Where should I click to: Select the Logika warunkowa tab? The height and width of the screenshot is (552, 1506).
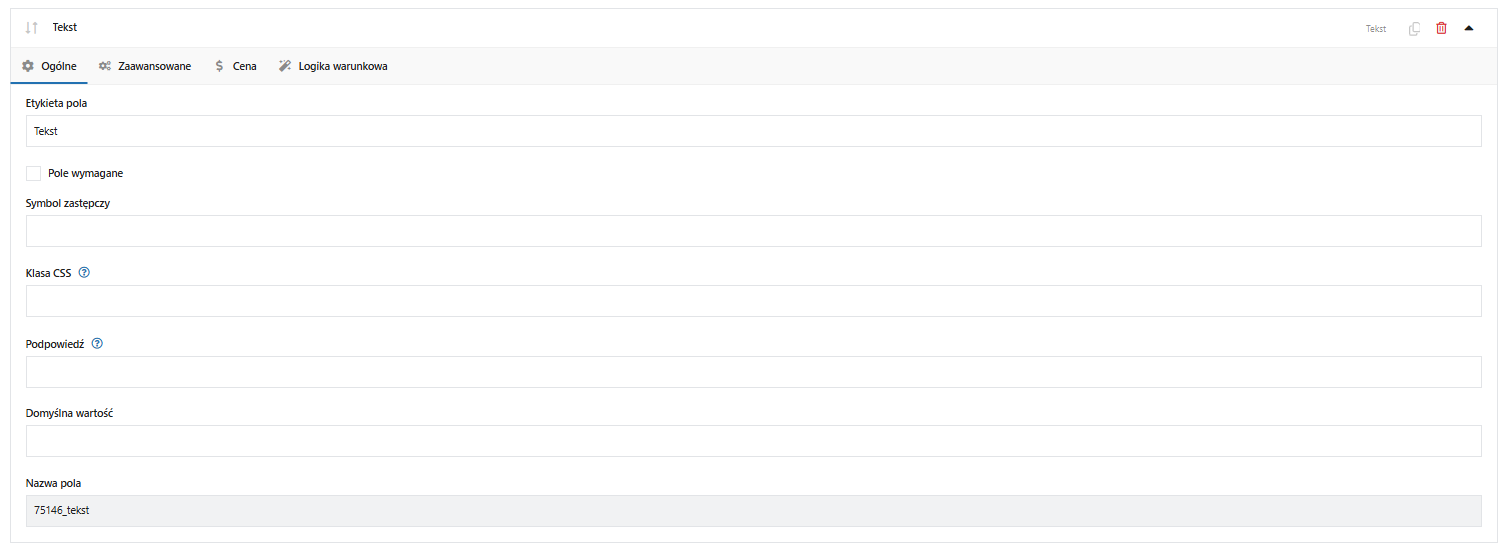(333, 66)
